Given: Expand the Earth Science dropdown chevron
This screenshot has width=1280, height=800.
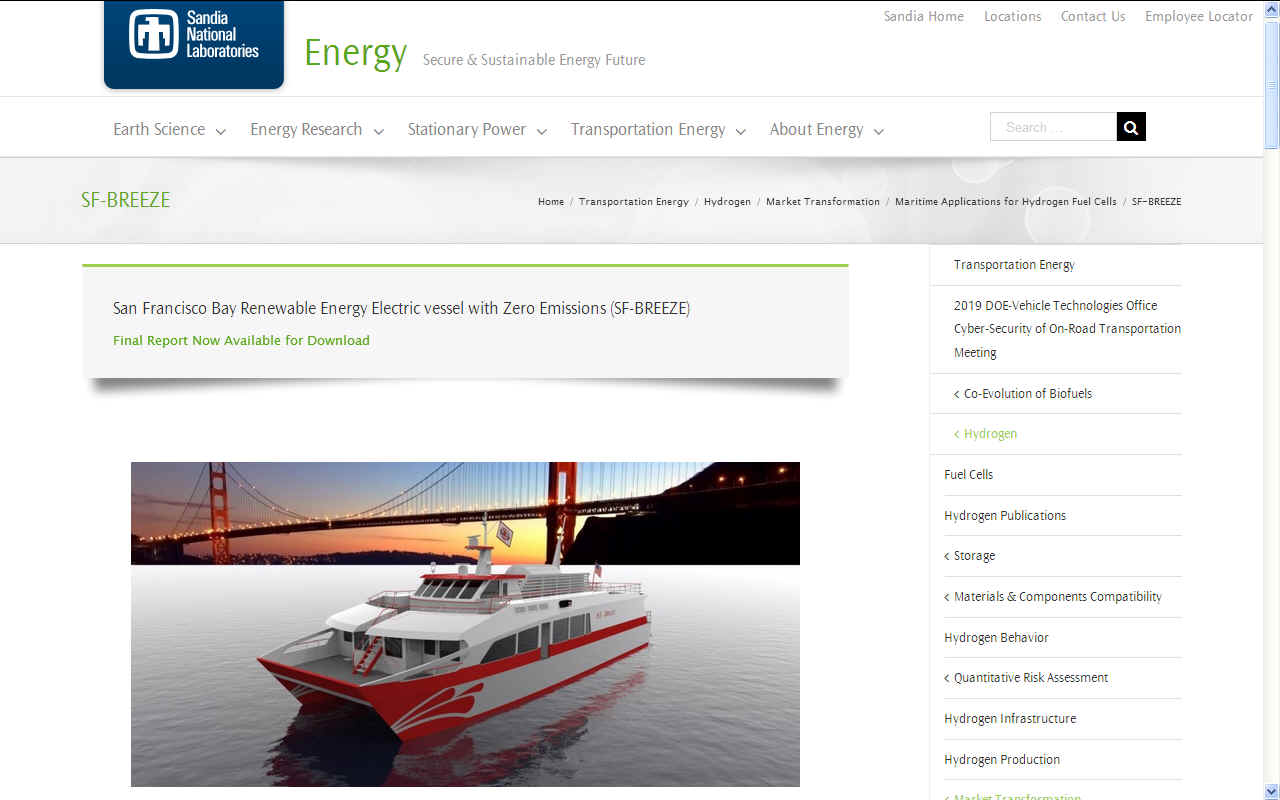Looking at the screenshot, I should [x=221, y=131].
